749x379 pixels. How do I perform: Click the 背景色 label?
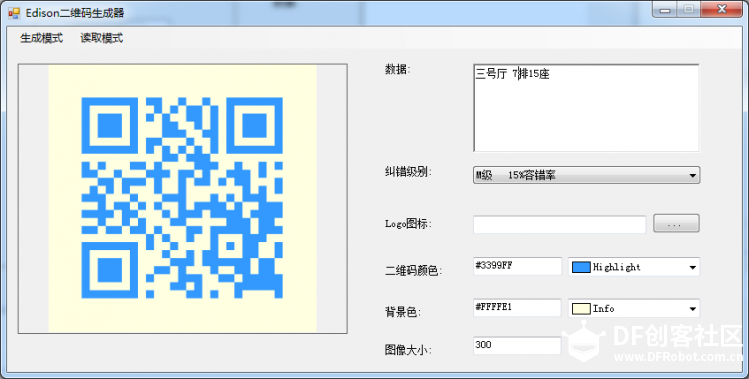(403, 313)
